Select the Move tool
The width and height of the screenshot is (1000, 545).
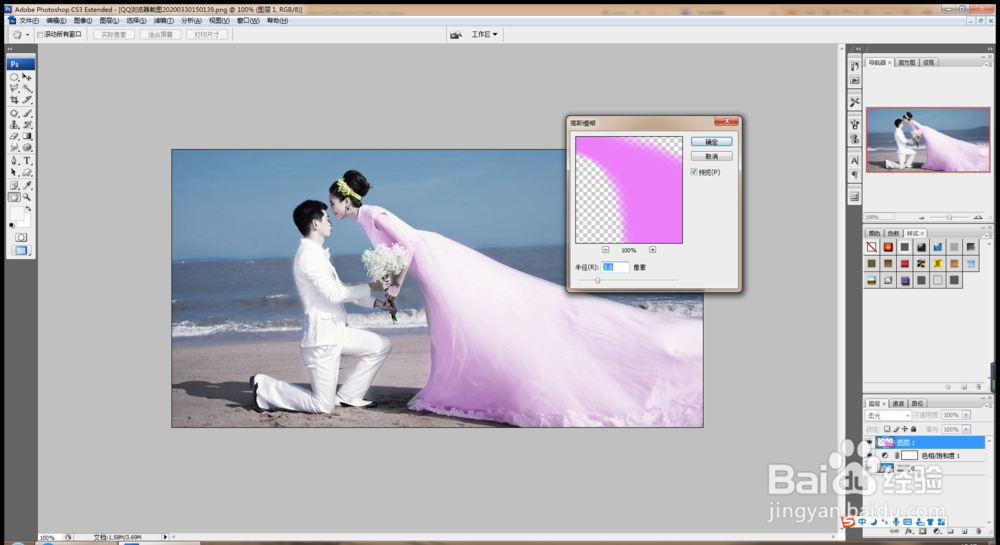pos(27,76)
